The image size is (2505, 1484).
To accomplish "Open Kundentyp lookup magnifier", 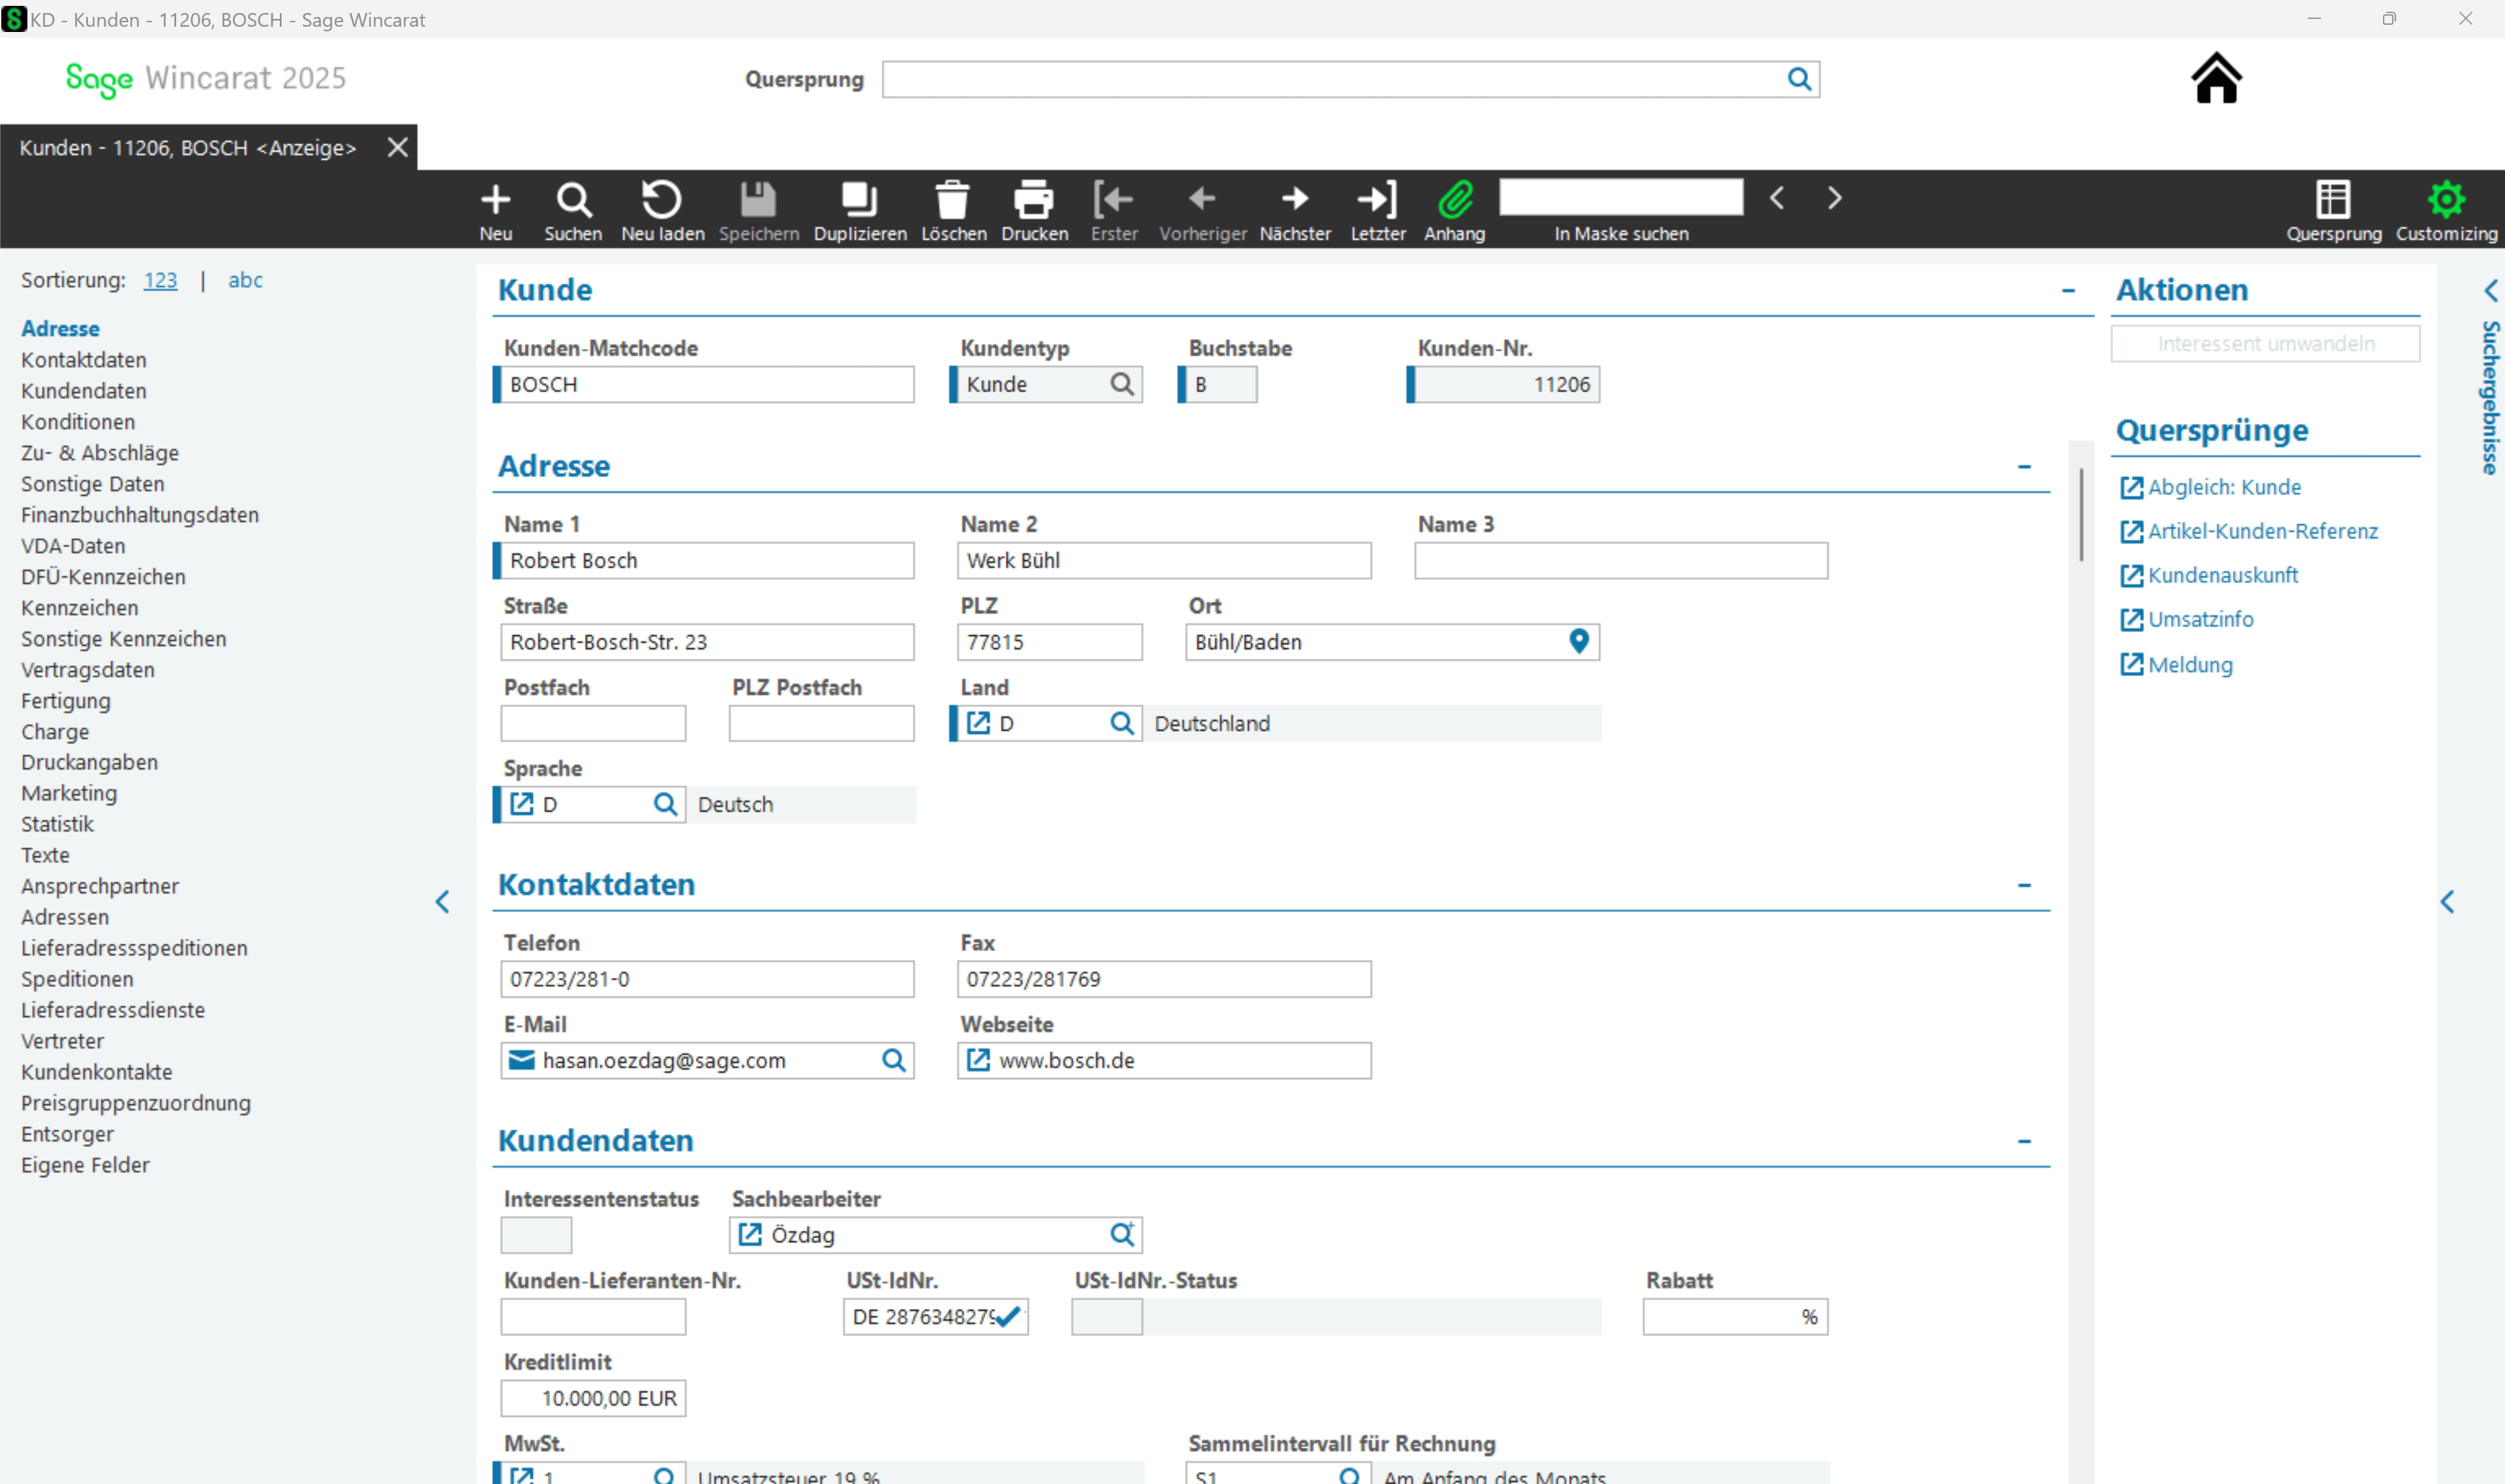I will point(1121,384).
